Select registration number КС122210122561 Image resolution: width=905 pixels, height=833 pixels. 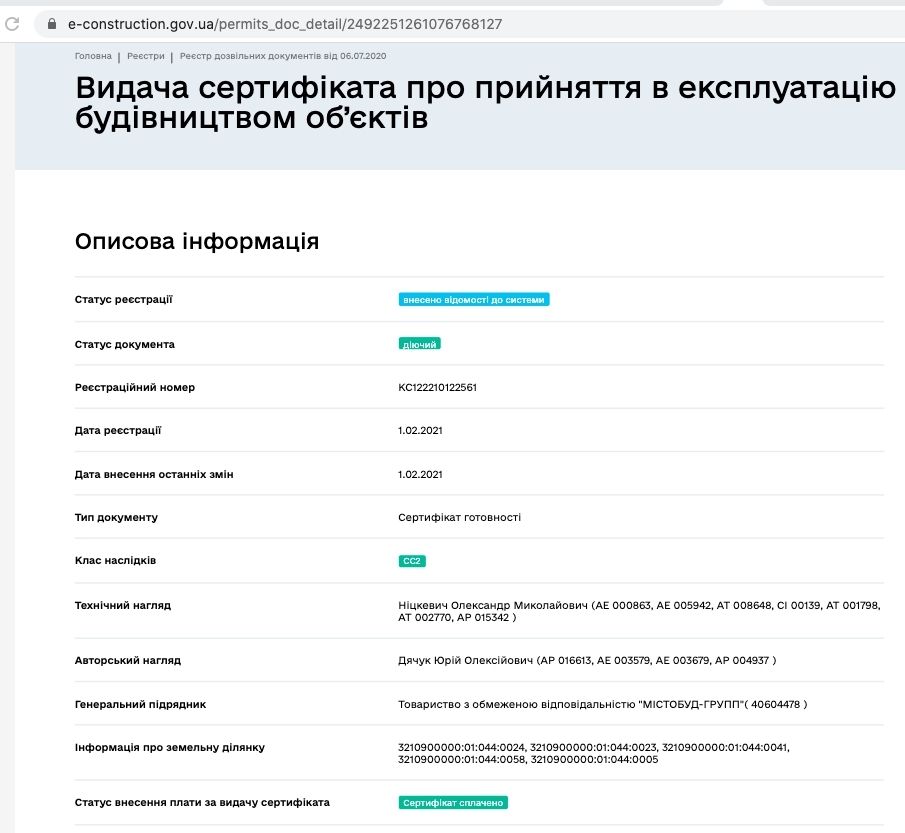coord(437,387)
